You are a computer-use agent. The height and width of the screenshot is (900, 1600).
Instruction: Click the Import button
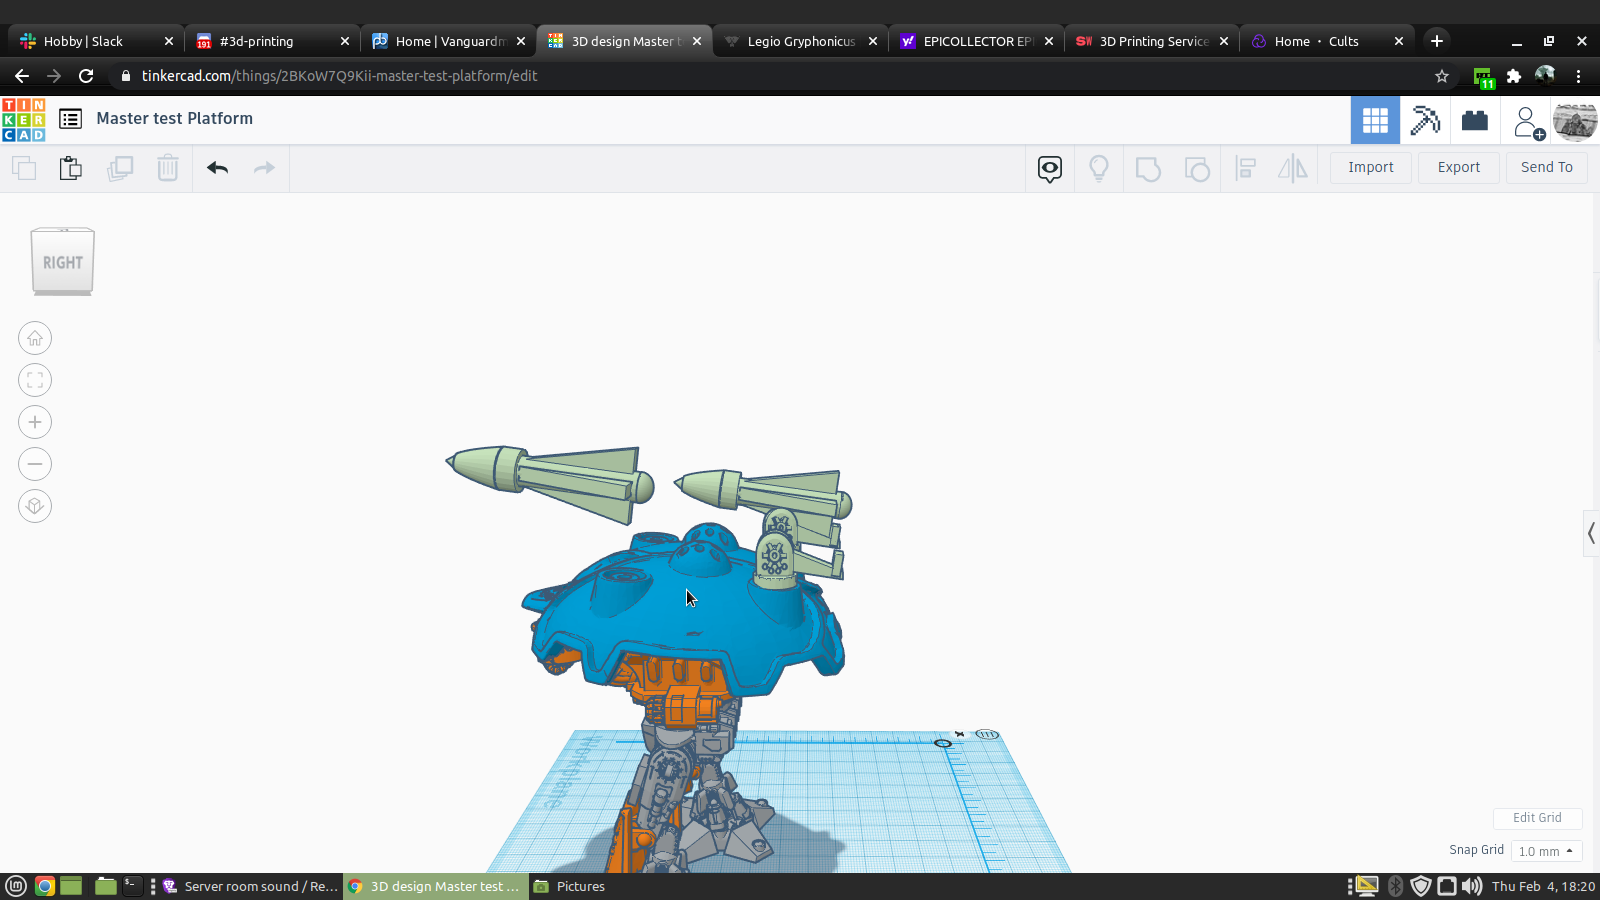pos(1371,167)
